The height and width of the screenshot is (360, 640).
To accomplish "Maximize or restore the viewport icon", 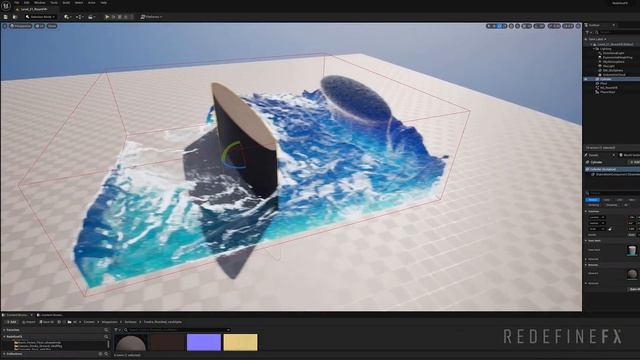I will (x=578, y=26).
